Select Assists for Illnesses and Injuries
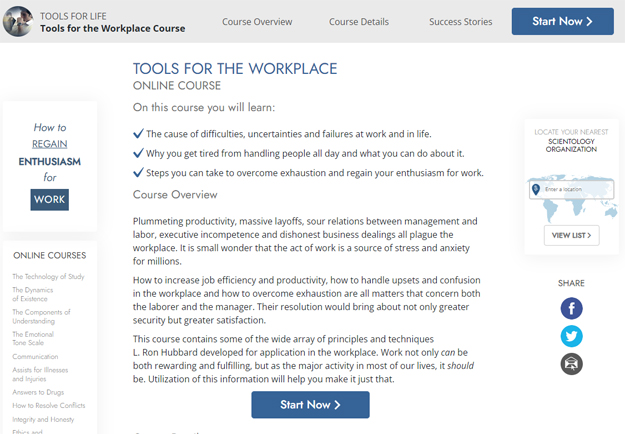The height and width of the screenshot is (434, 625). point(43,373)
